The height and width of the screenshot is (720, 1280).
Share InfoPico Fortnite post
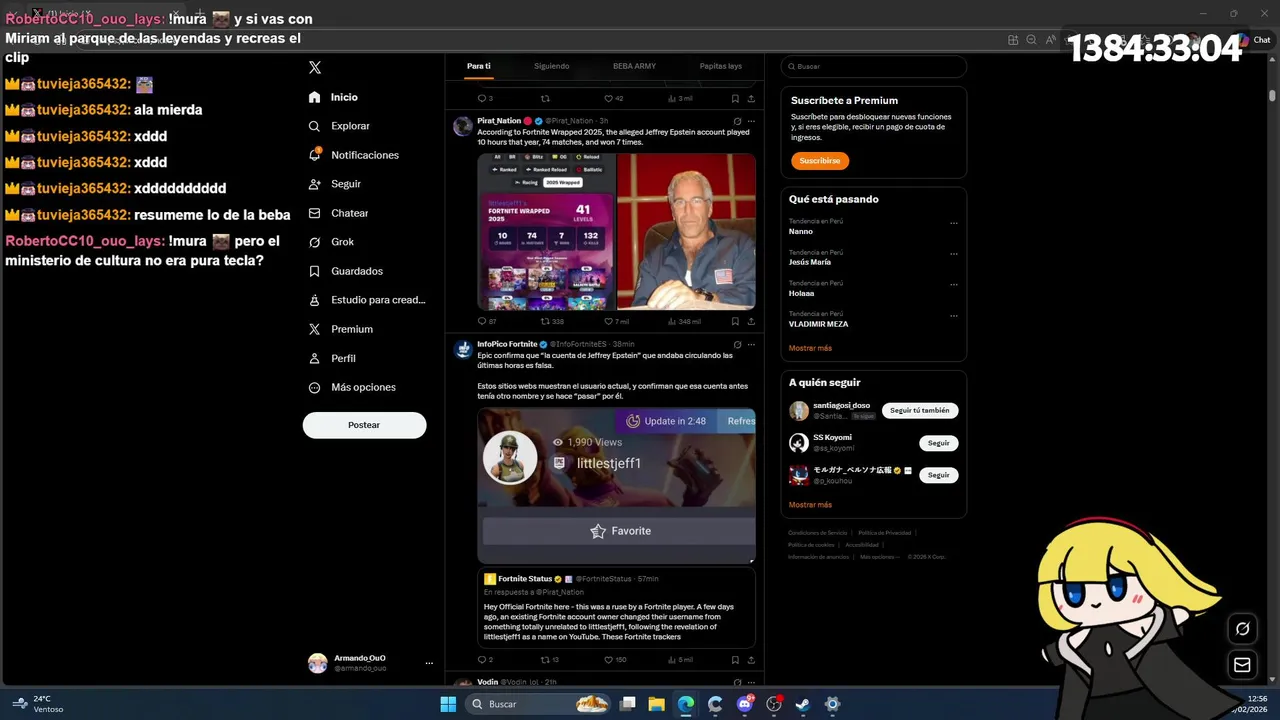coord(751,659)
